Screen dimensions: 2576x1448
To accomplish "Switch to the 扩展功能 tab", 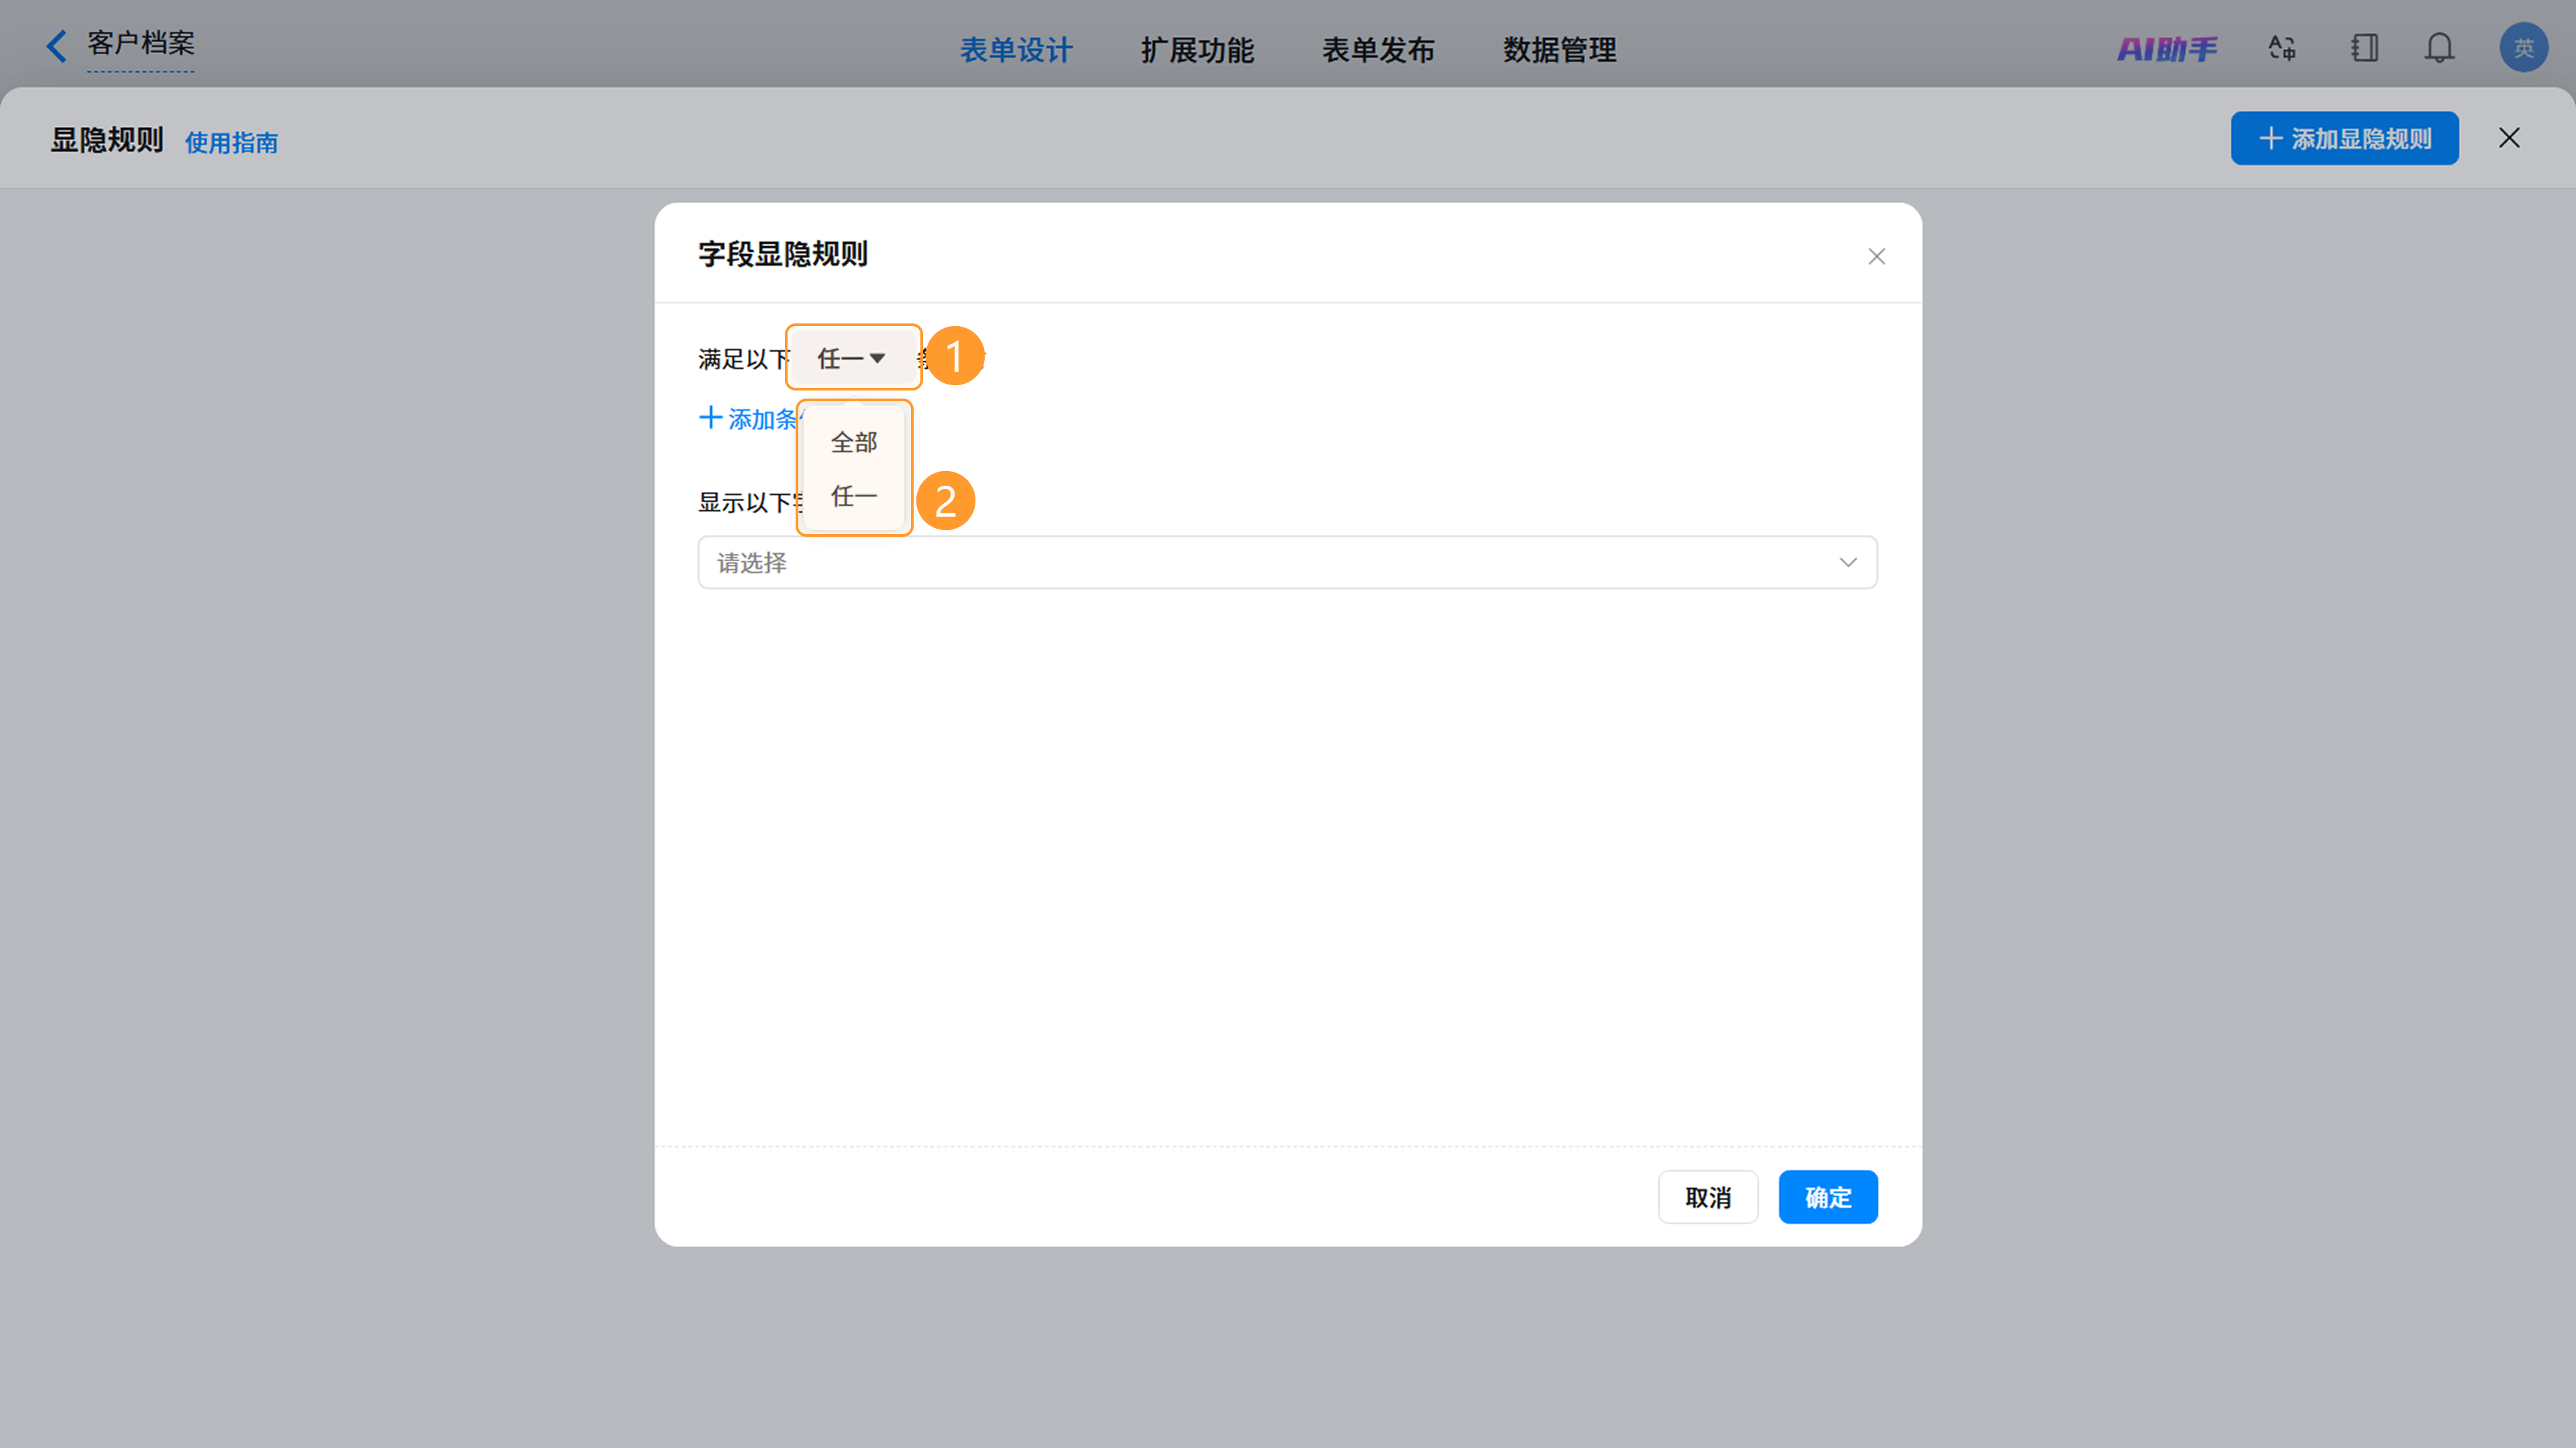I will (x=1197, y=49).
